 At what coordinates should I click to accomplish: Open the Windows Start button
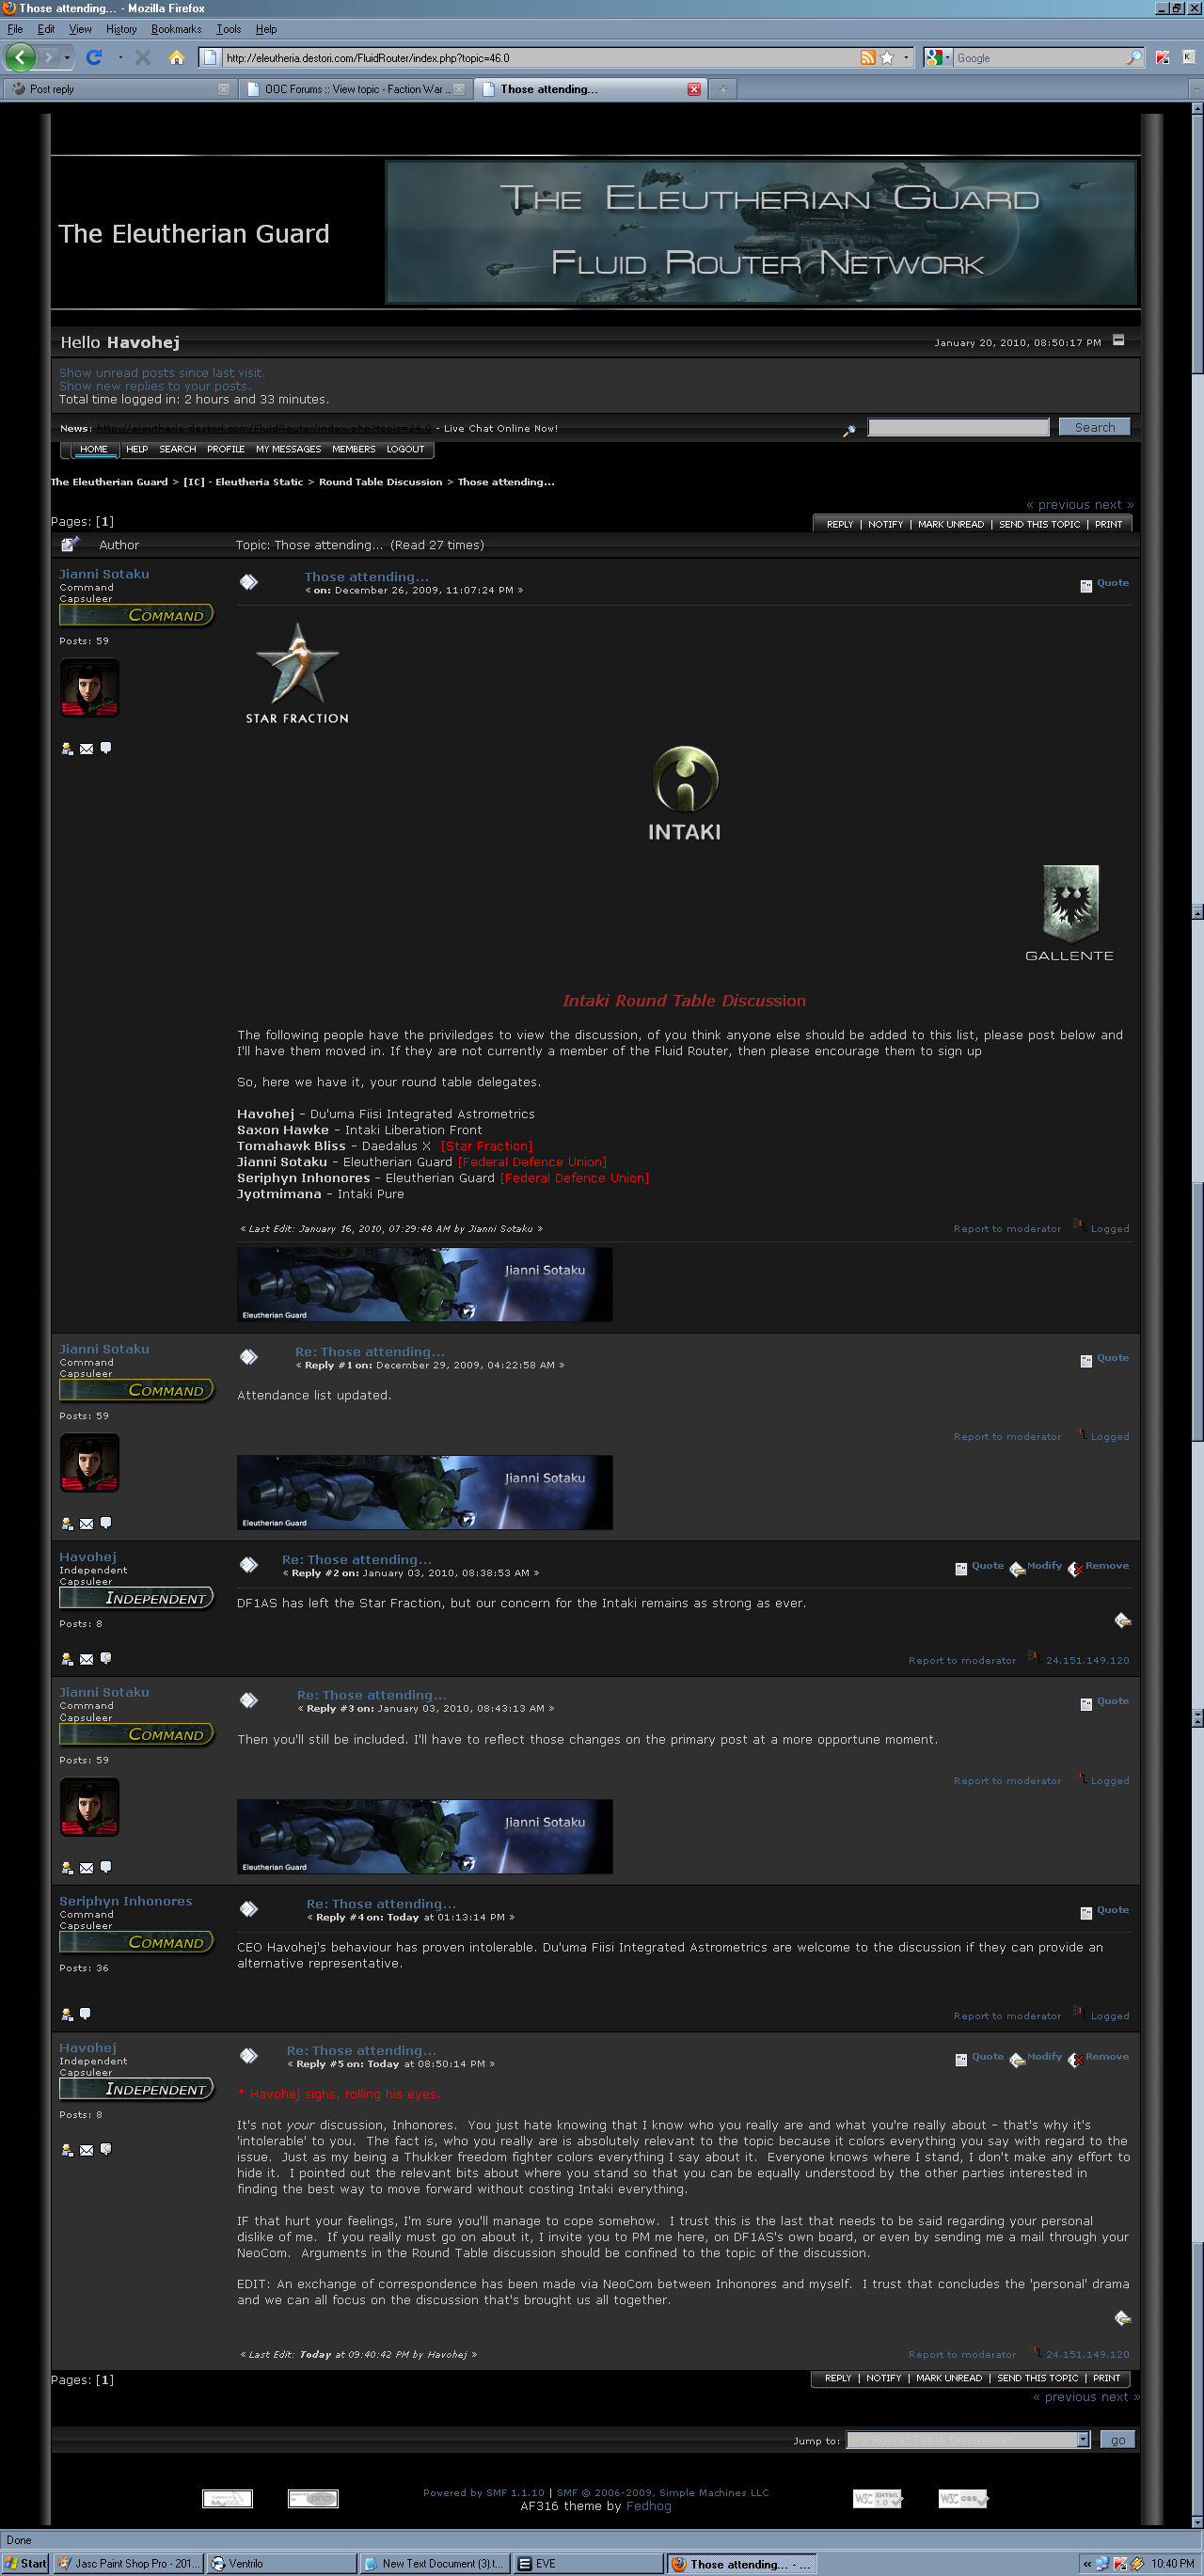(25, 2563)
